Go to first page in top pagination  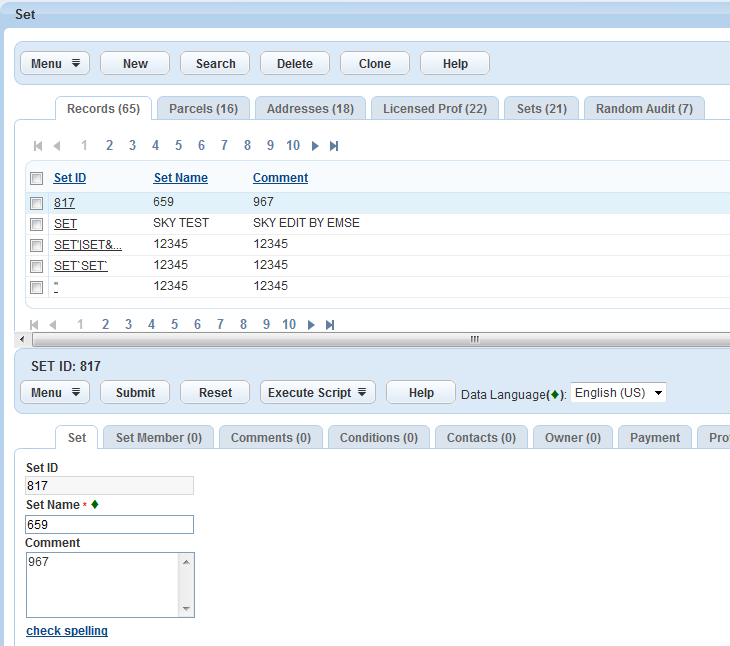pos(38,146)
